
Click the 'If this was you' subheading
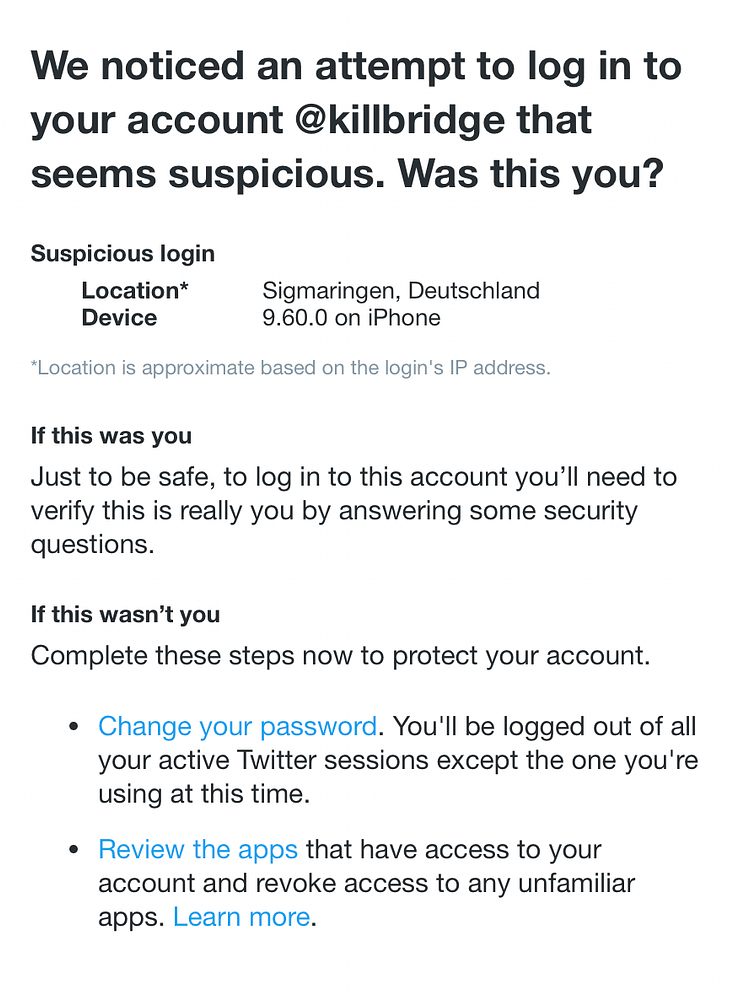pyautogui.click(x=111, y=436)
